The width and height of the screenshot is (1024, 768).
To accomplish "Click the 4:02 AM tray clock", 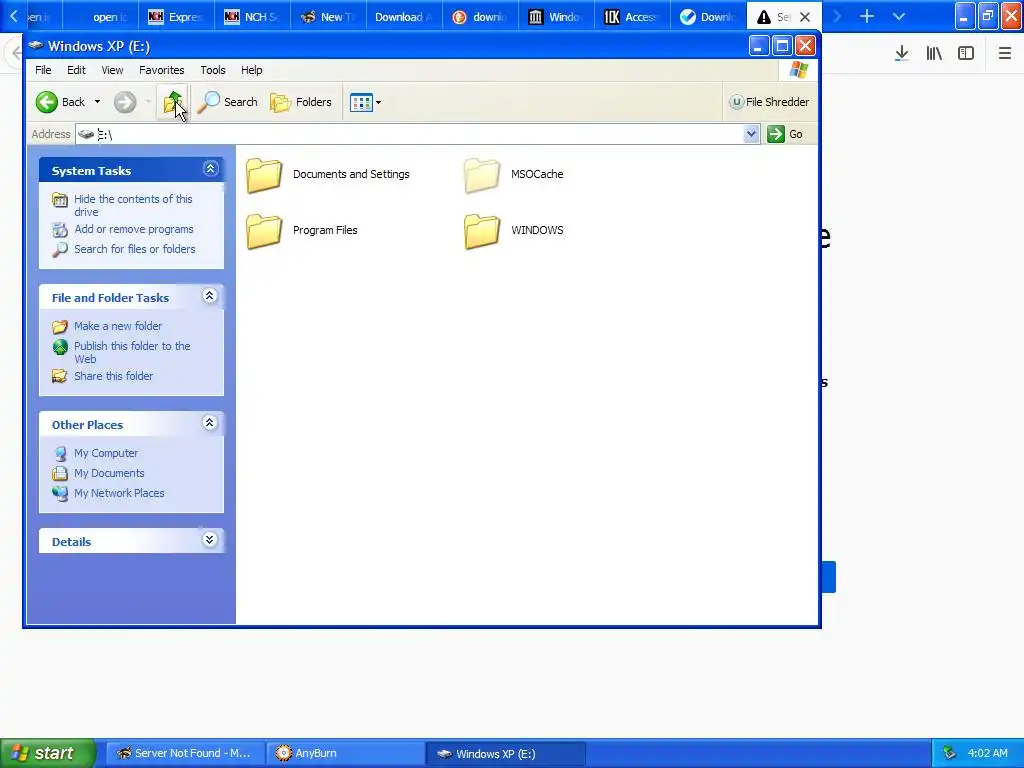I will [x=987, y=753].
